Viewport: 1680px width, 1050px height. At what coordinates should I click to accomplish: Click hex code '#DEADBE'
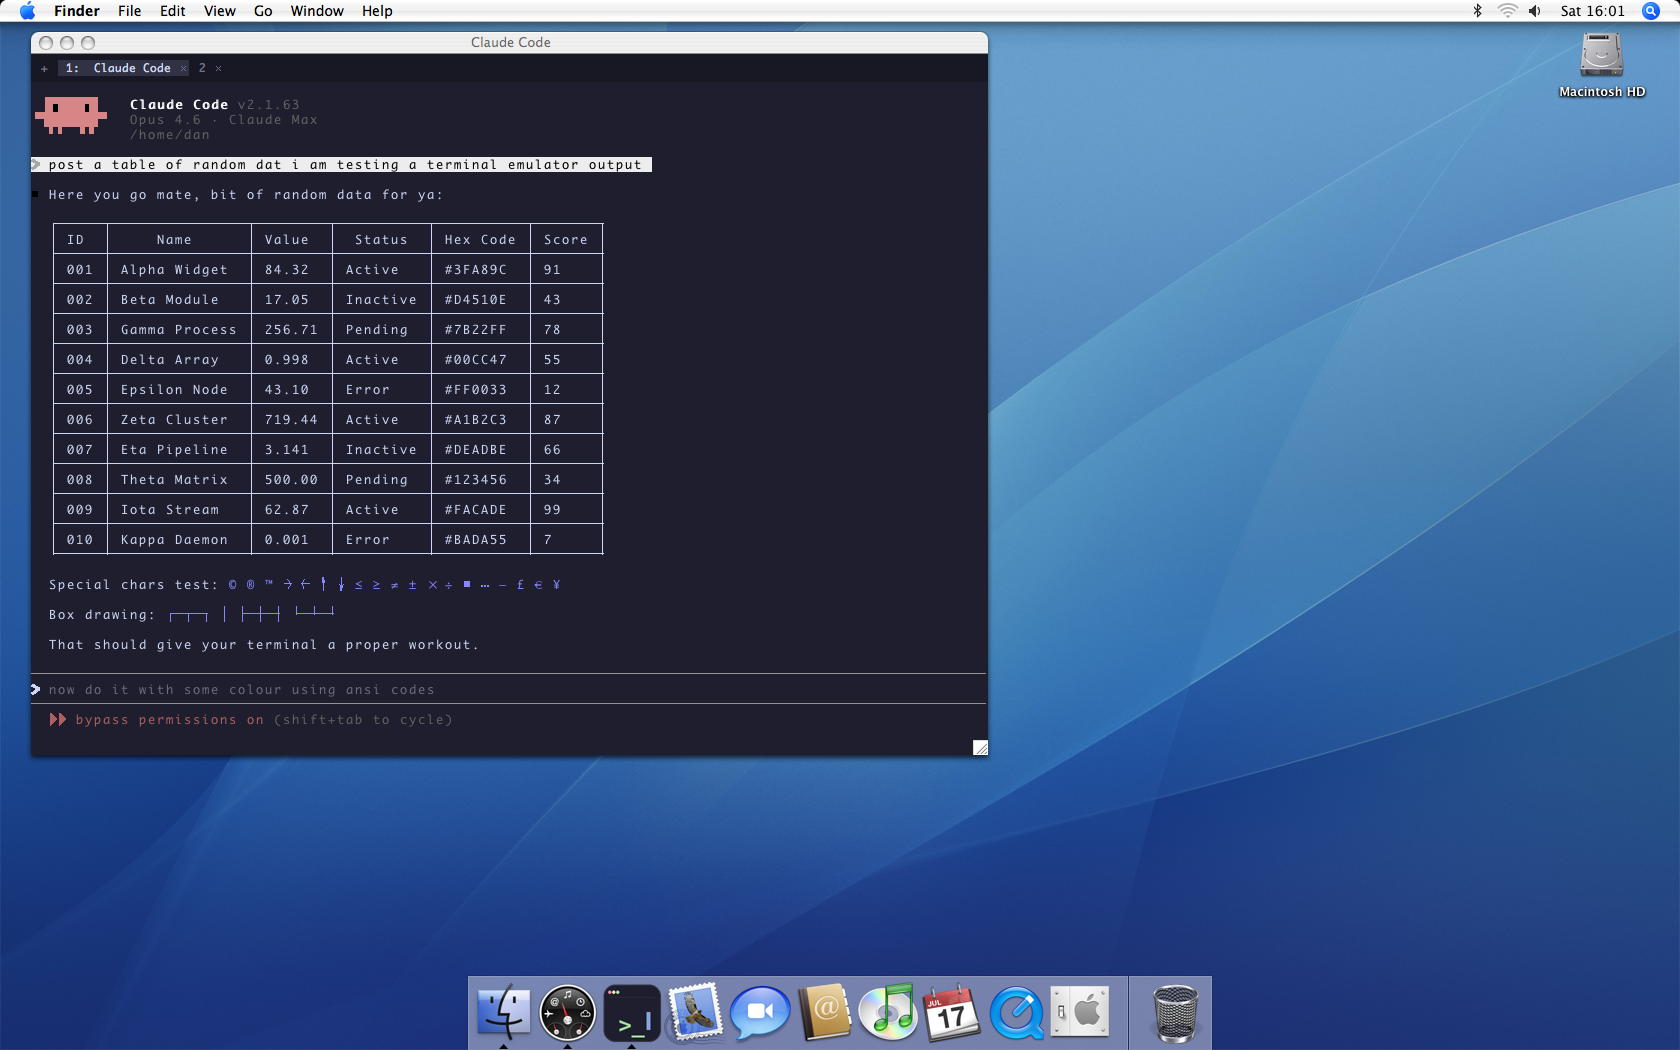[x=475, y=449]
